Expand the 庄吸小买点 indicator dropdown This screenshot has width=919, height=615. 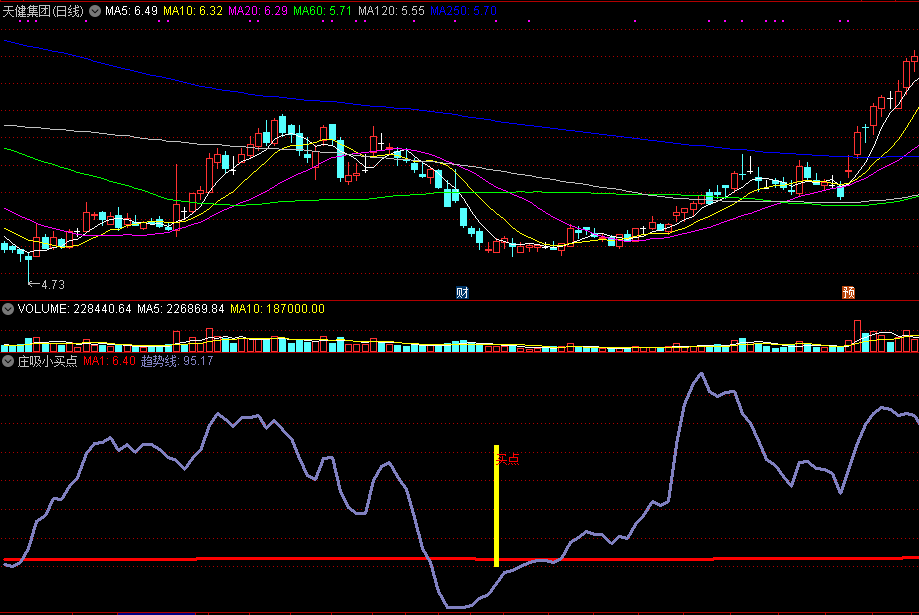(8, 361)
